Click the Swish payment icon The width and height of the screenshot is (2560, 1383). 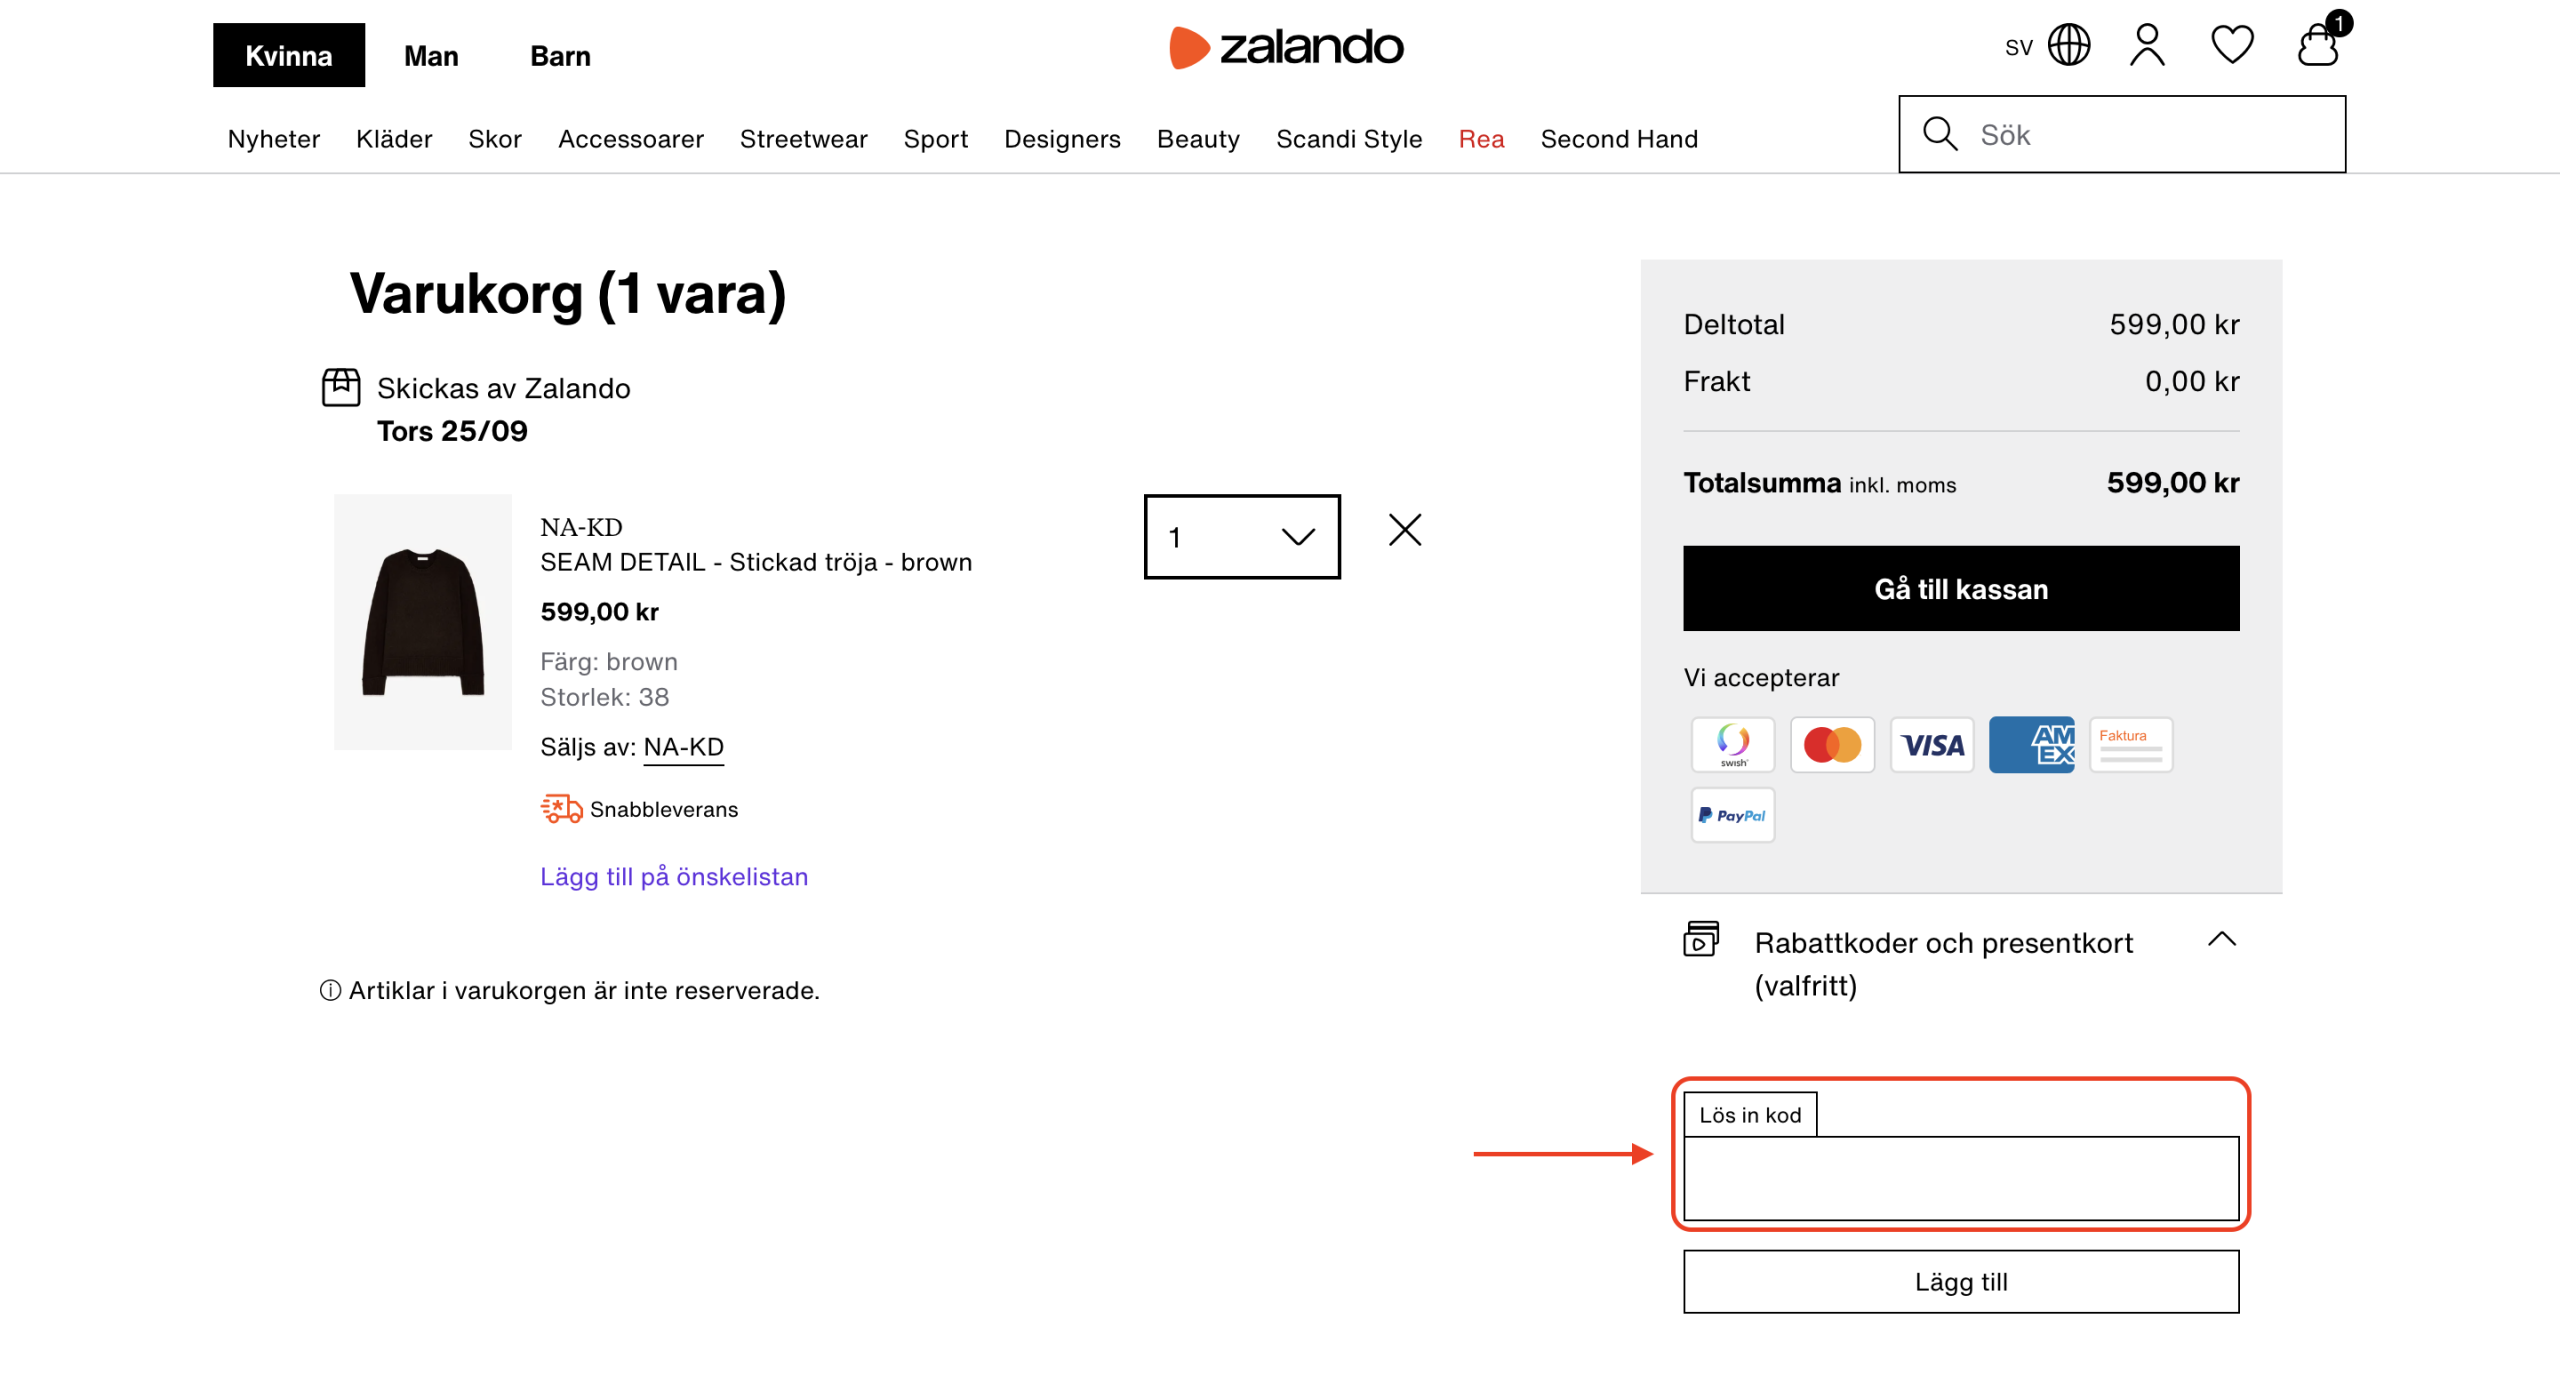[1732, 745]
